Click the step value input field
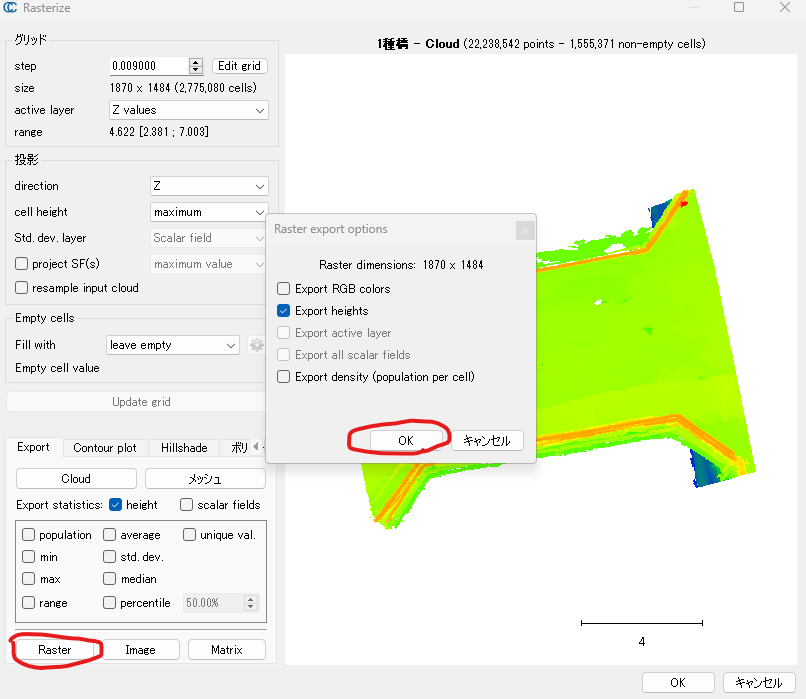The width and height of the screenshot is (806, 699). [x=148, y=66]
